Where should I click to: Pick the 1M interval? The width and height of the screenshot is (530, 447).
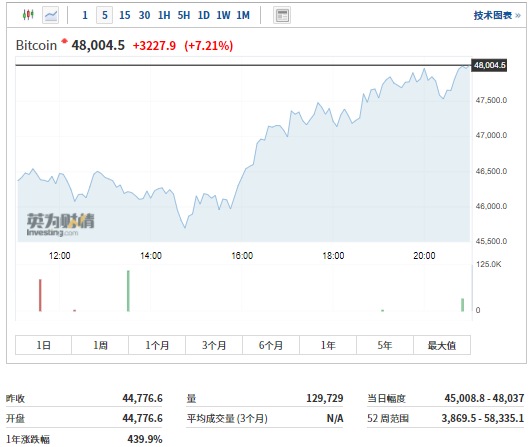(243, 15)
